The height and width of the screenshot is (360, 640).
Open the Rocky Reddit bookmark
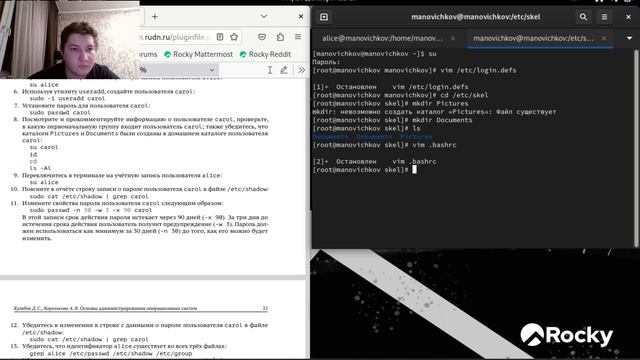point(265,54)
